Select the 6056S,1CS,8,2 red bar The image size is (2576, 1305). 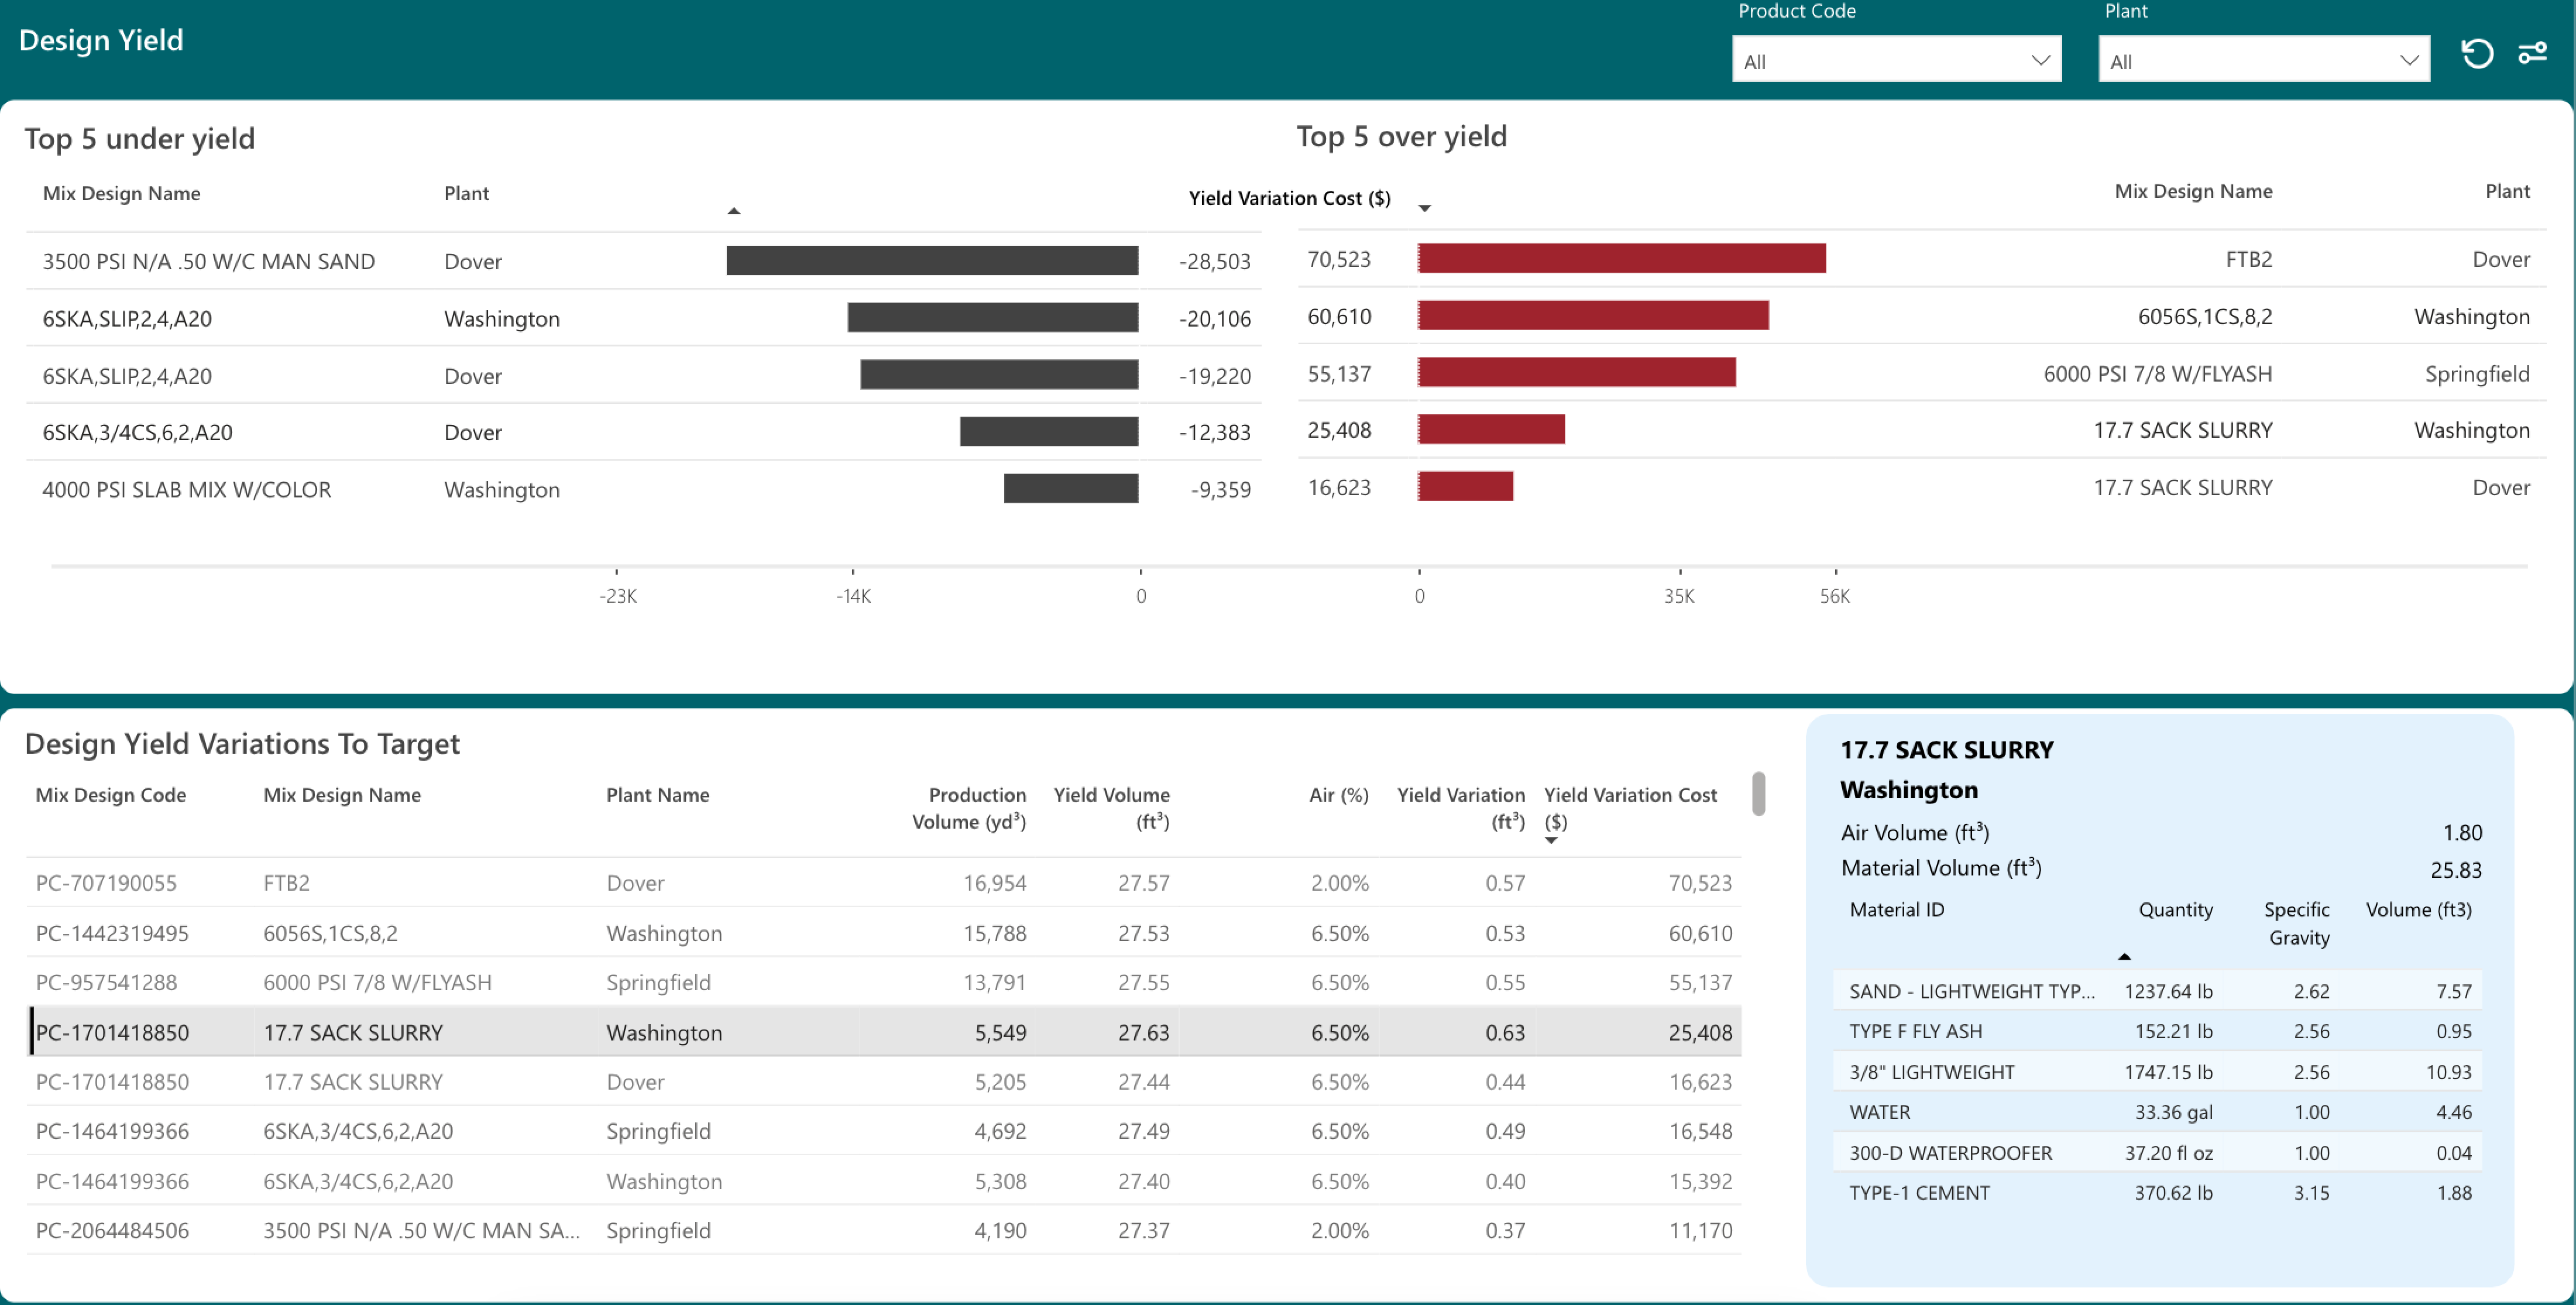(1593, 315)
